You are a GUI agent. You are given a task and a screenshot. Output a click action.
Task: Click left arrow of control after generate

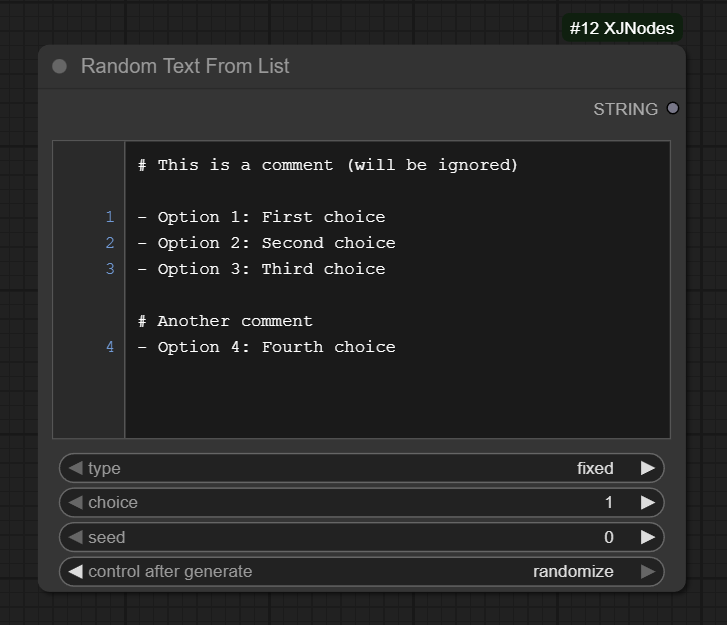pos(76,571)
